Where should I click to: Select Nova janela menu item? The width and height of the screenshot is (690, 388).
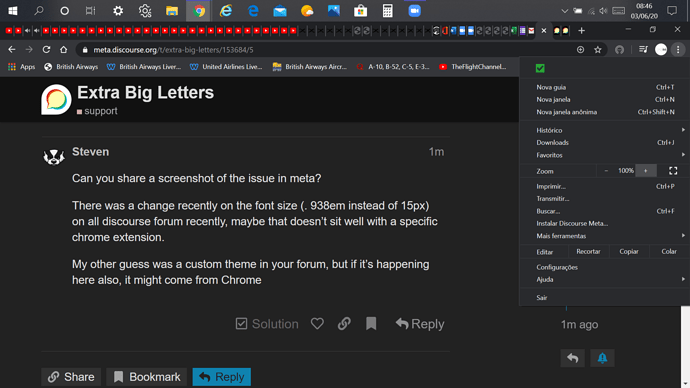click(605, 99)
